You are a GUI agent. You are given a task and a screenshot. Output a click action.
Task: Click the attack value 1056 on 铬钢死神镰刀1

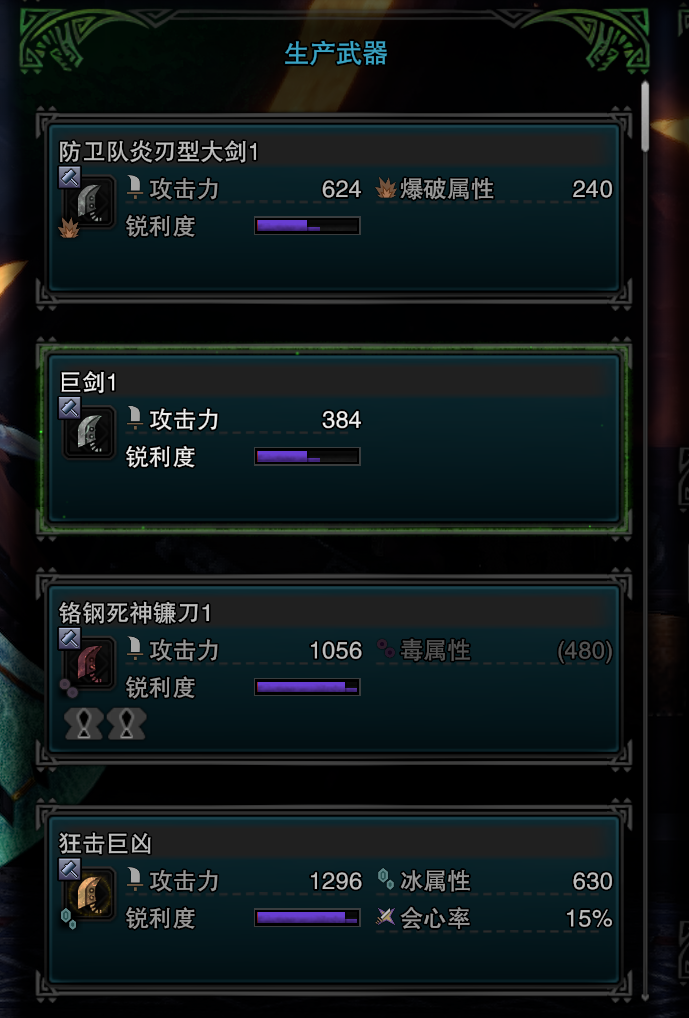pos(335,650)
